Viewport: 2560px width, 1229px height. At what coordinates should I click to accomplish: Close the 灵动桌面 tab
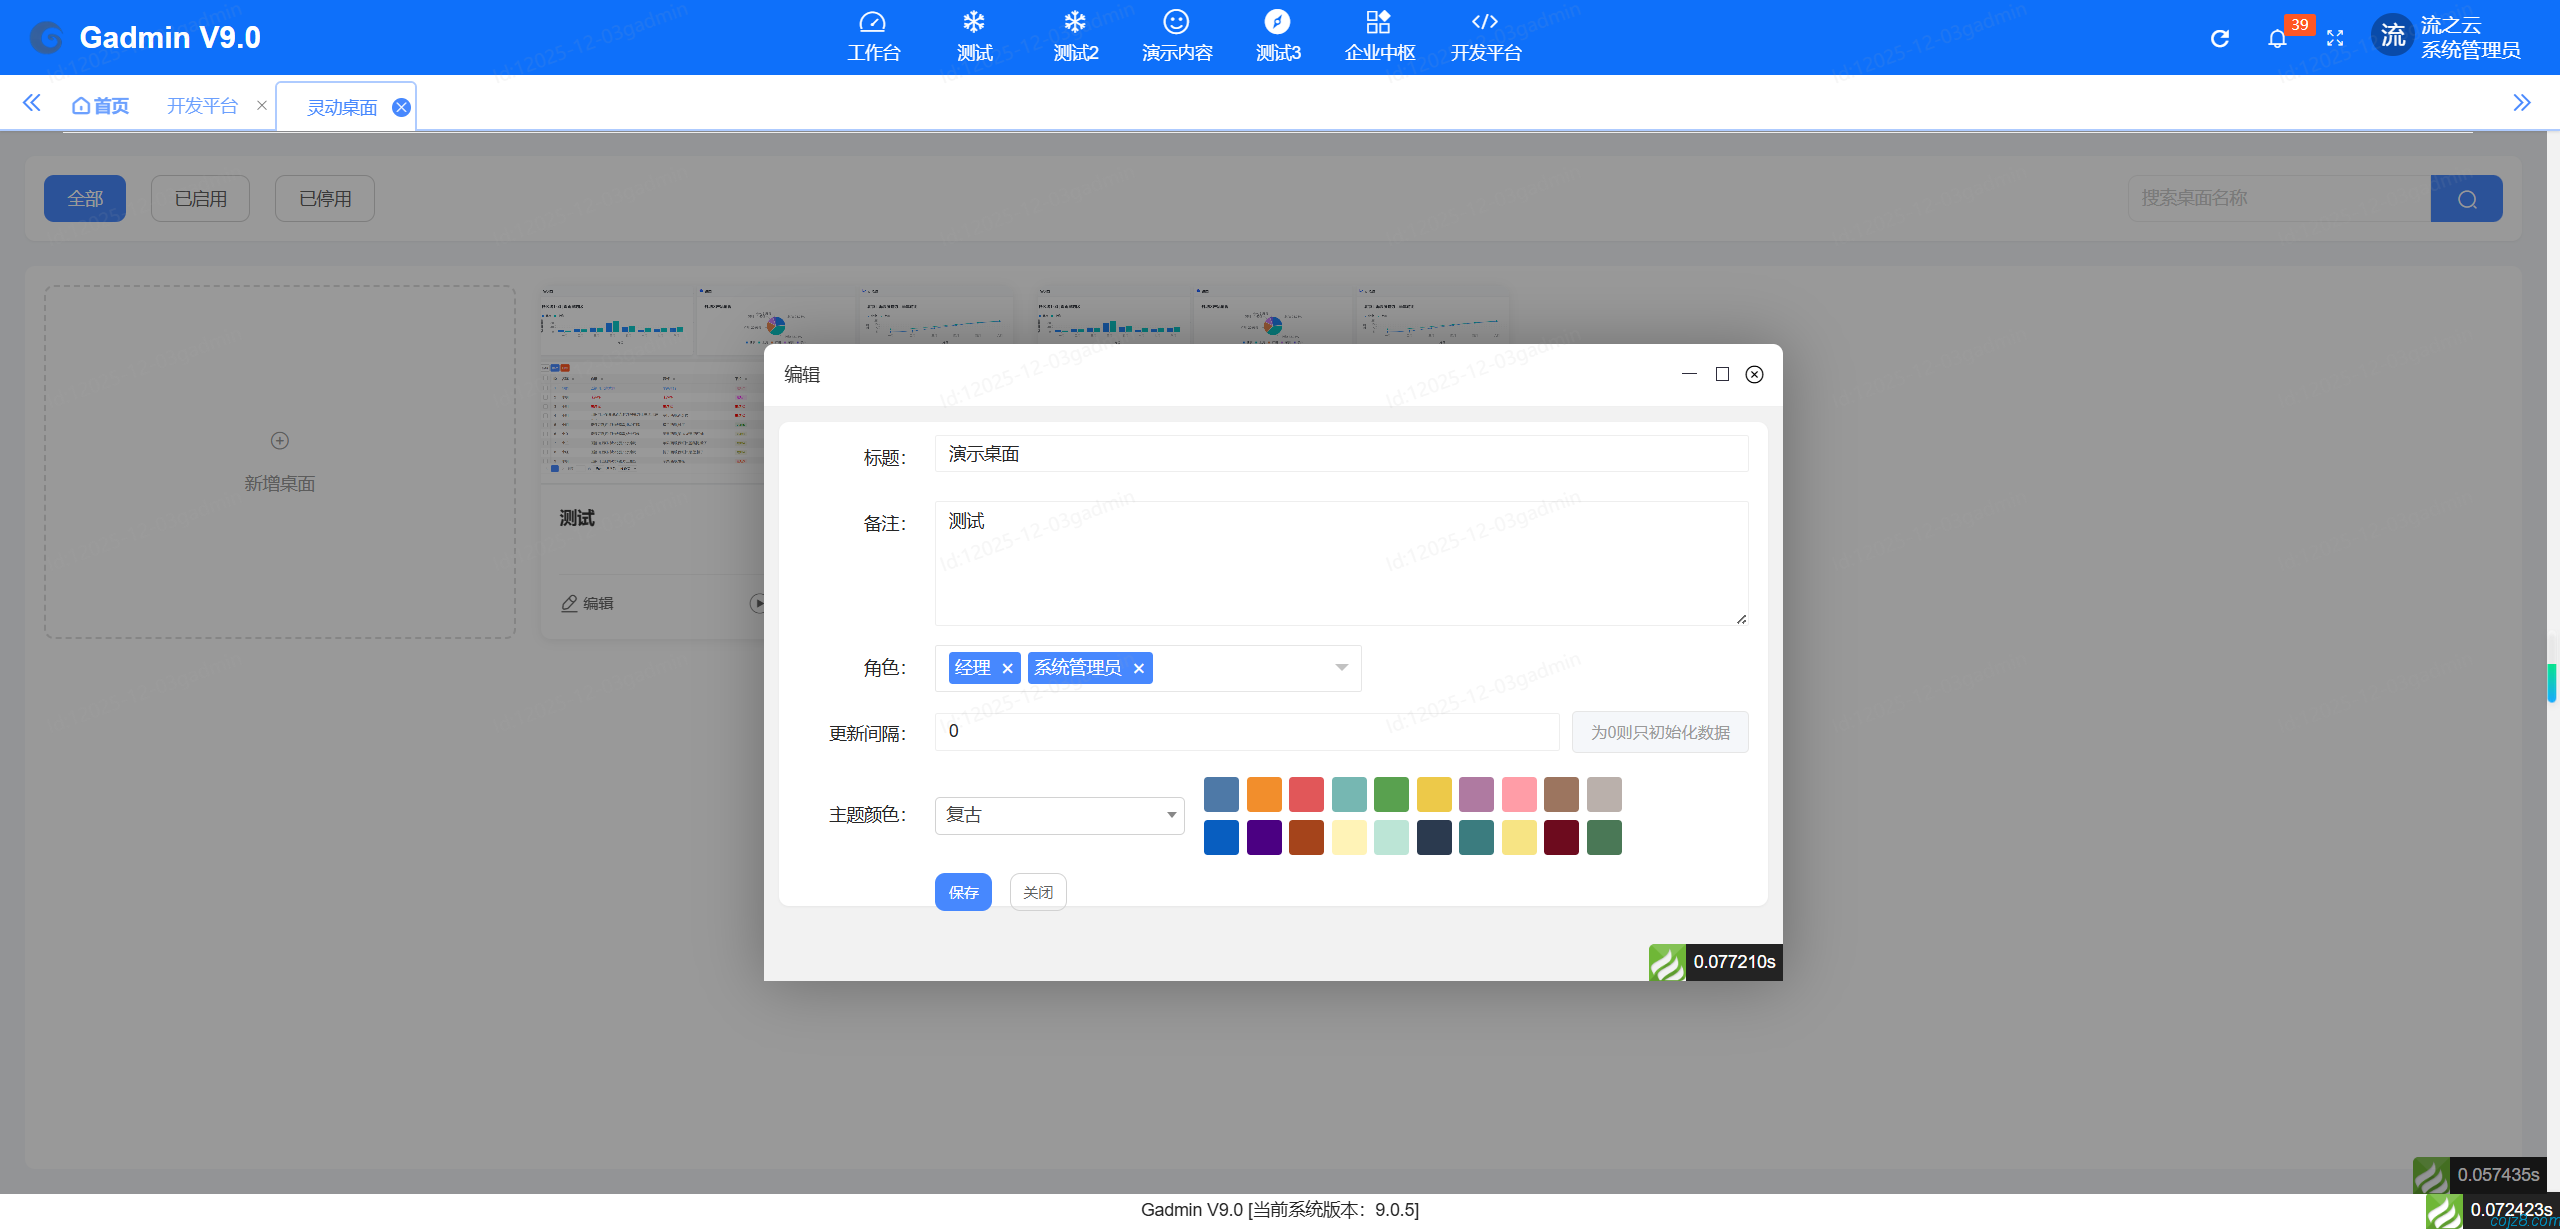click(x=402, y=106)
